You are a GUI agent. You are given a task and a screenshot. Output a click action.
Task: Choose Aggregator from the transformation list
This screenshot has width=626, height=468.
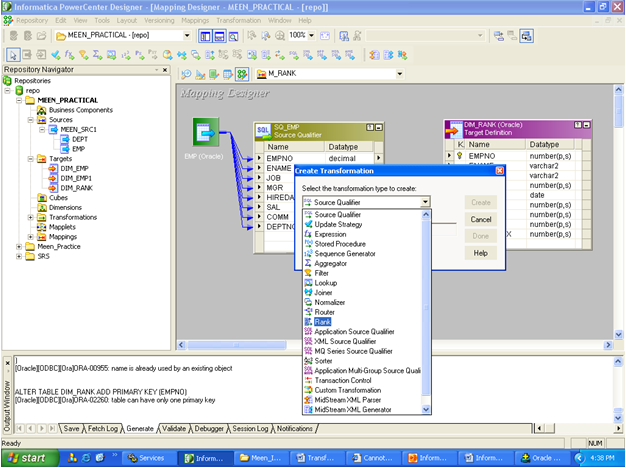[331, 264]
